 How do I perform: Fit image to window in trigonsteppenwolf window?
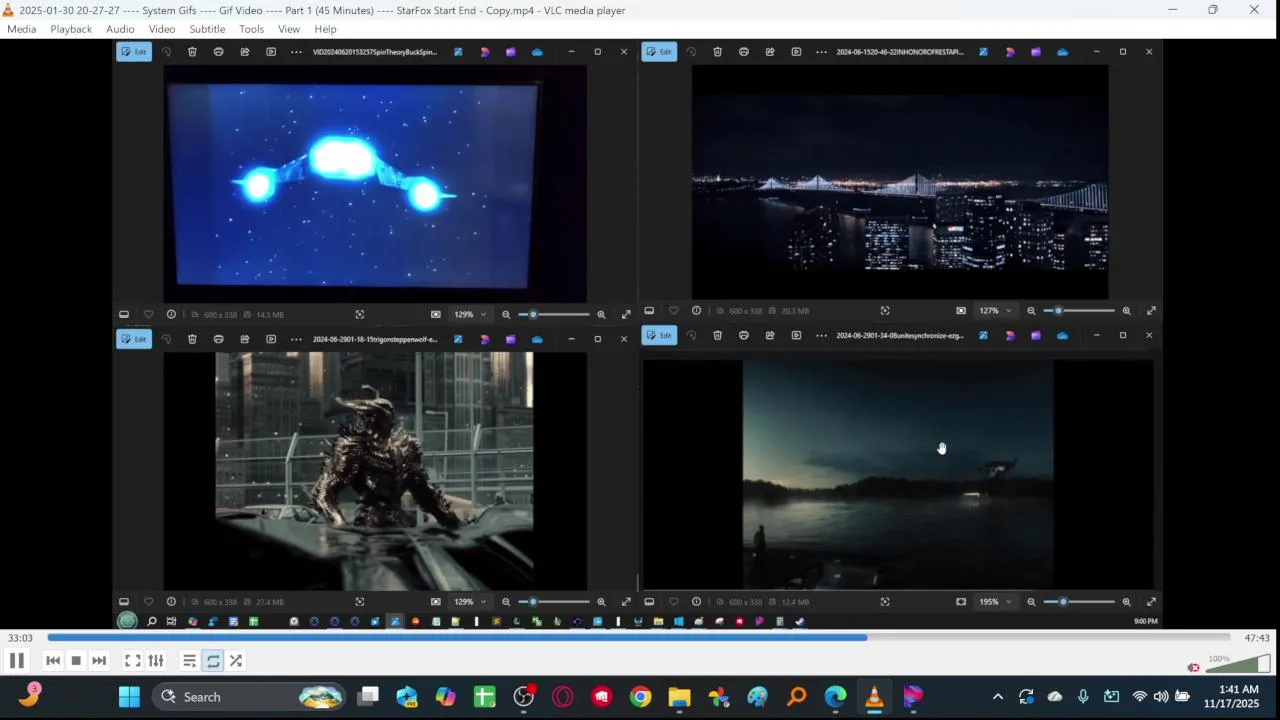(435, 602)
